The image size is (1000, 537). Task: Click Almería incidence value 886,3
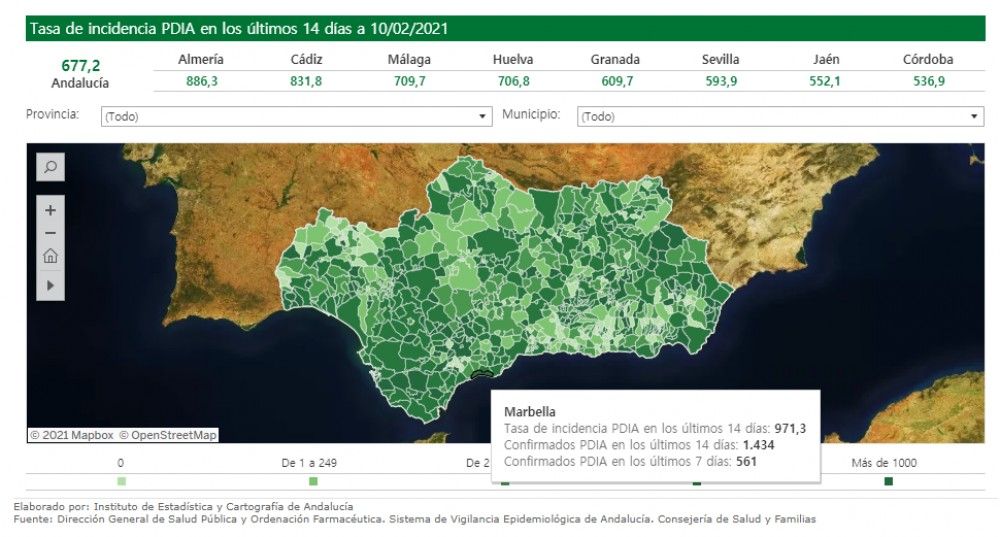[x=202, y=81]
